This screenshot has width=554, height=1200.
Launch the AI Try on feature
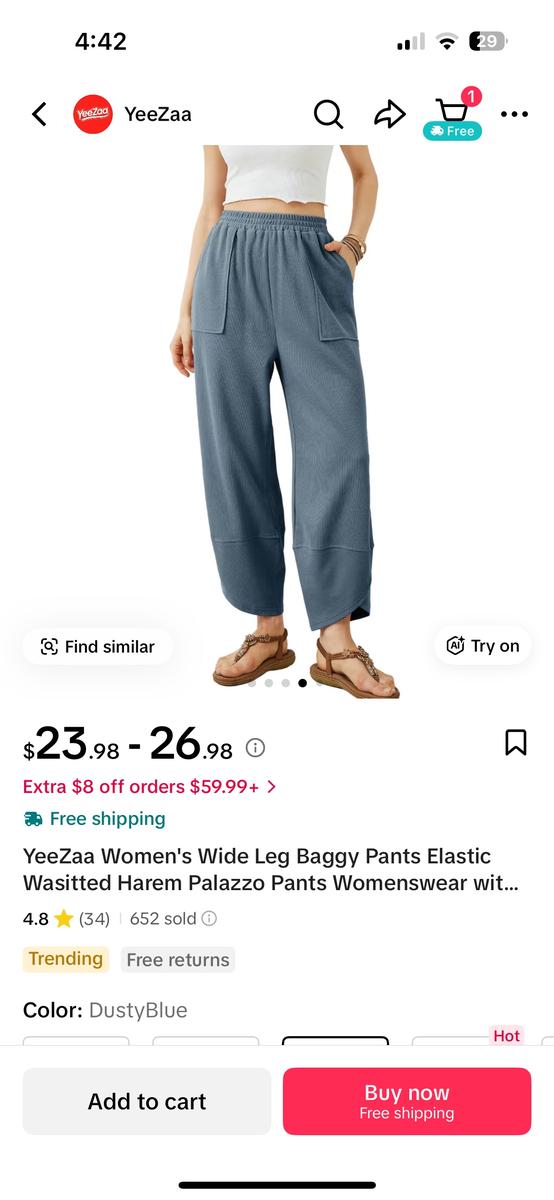[483, 645]
